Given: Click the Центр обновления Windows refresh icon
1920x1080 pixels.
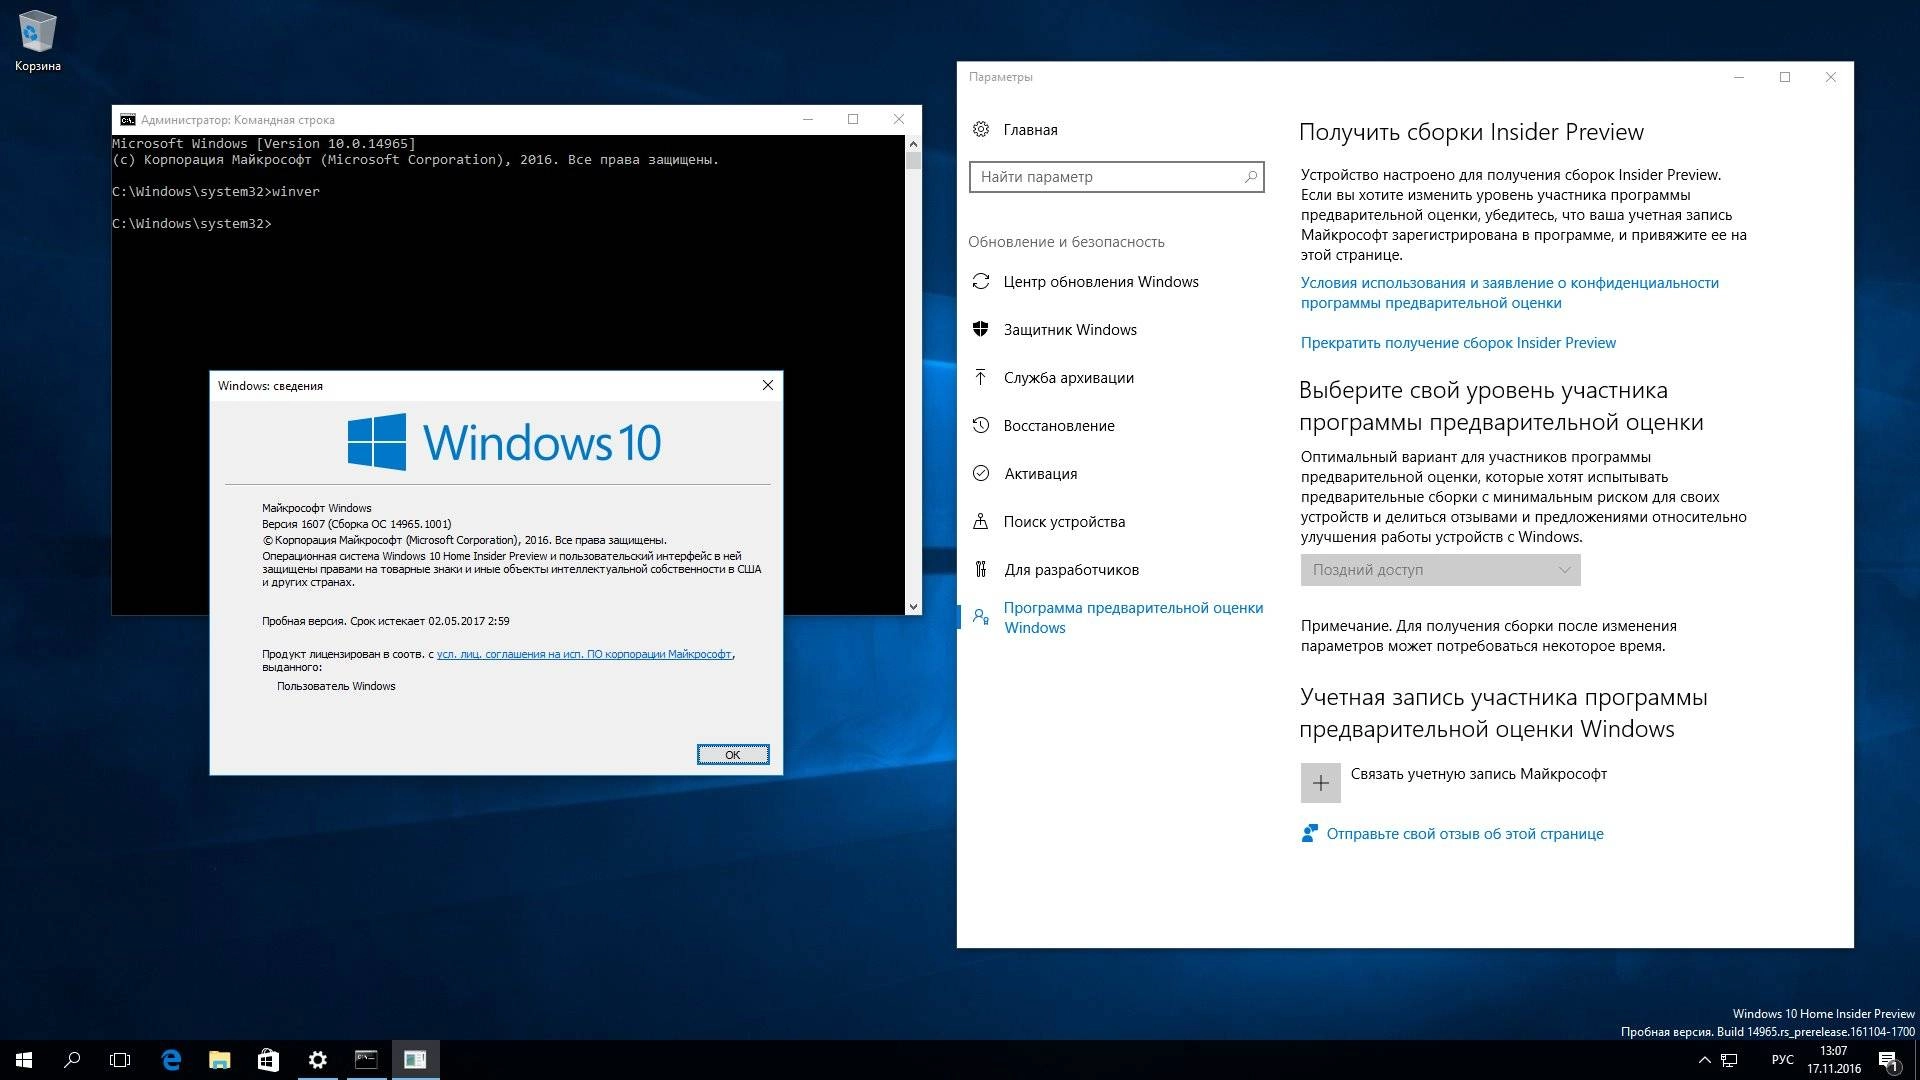Looking at the screenshot, I should [981, 282].
